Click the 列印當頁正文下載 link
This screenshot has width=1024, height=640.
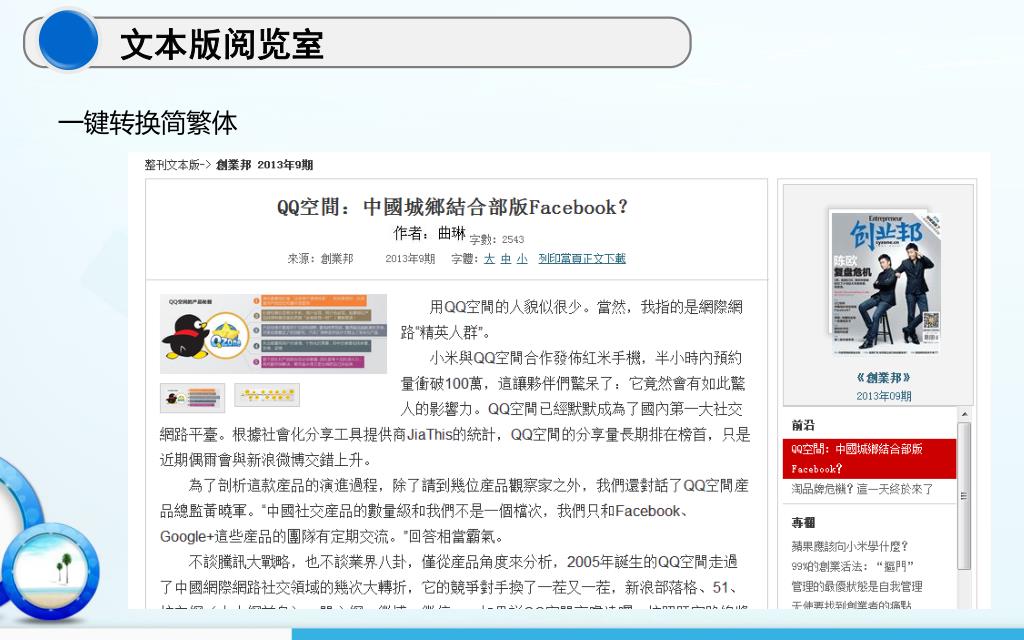click(582, 259)
